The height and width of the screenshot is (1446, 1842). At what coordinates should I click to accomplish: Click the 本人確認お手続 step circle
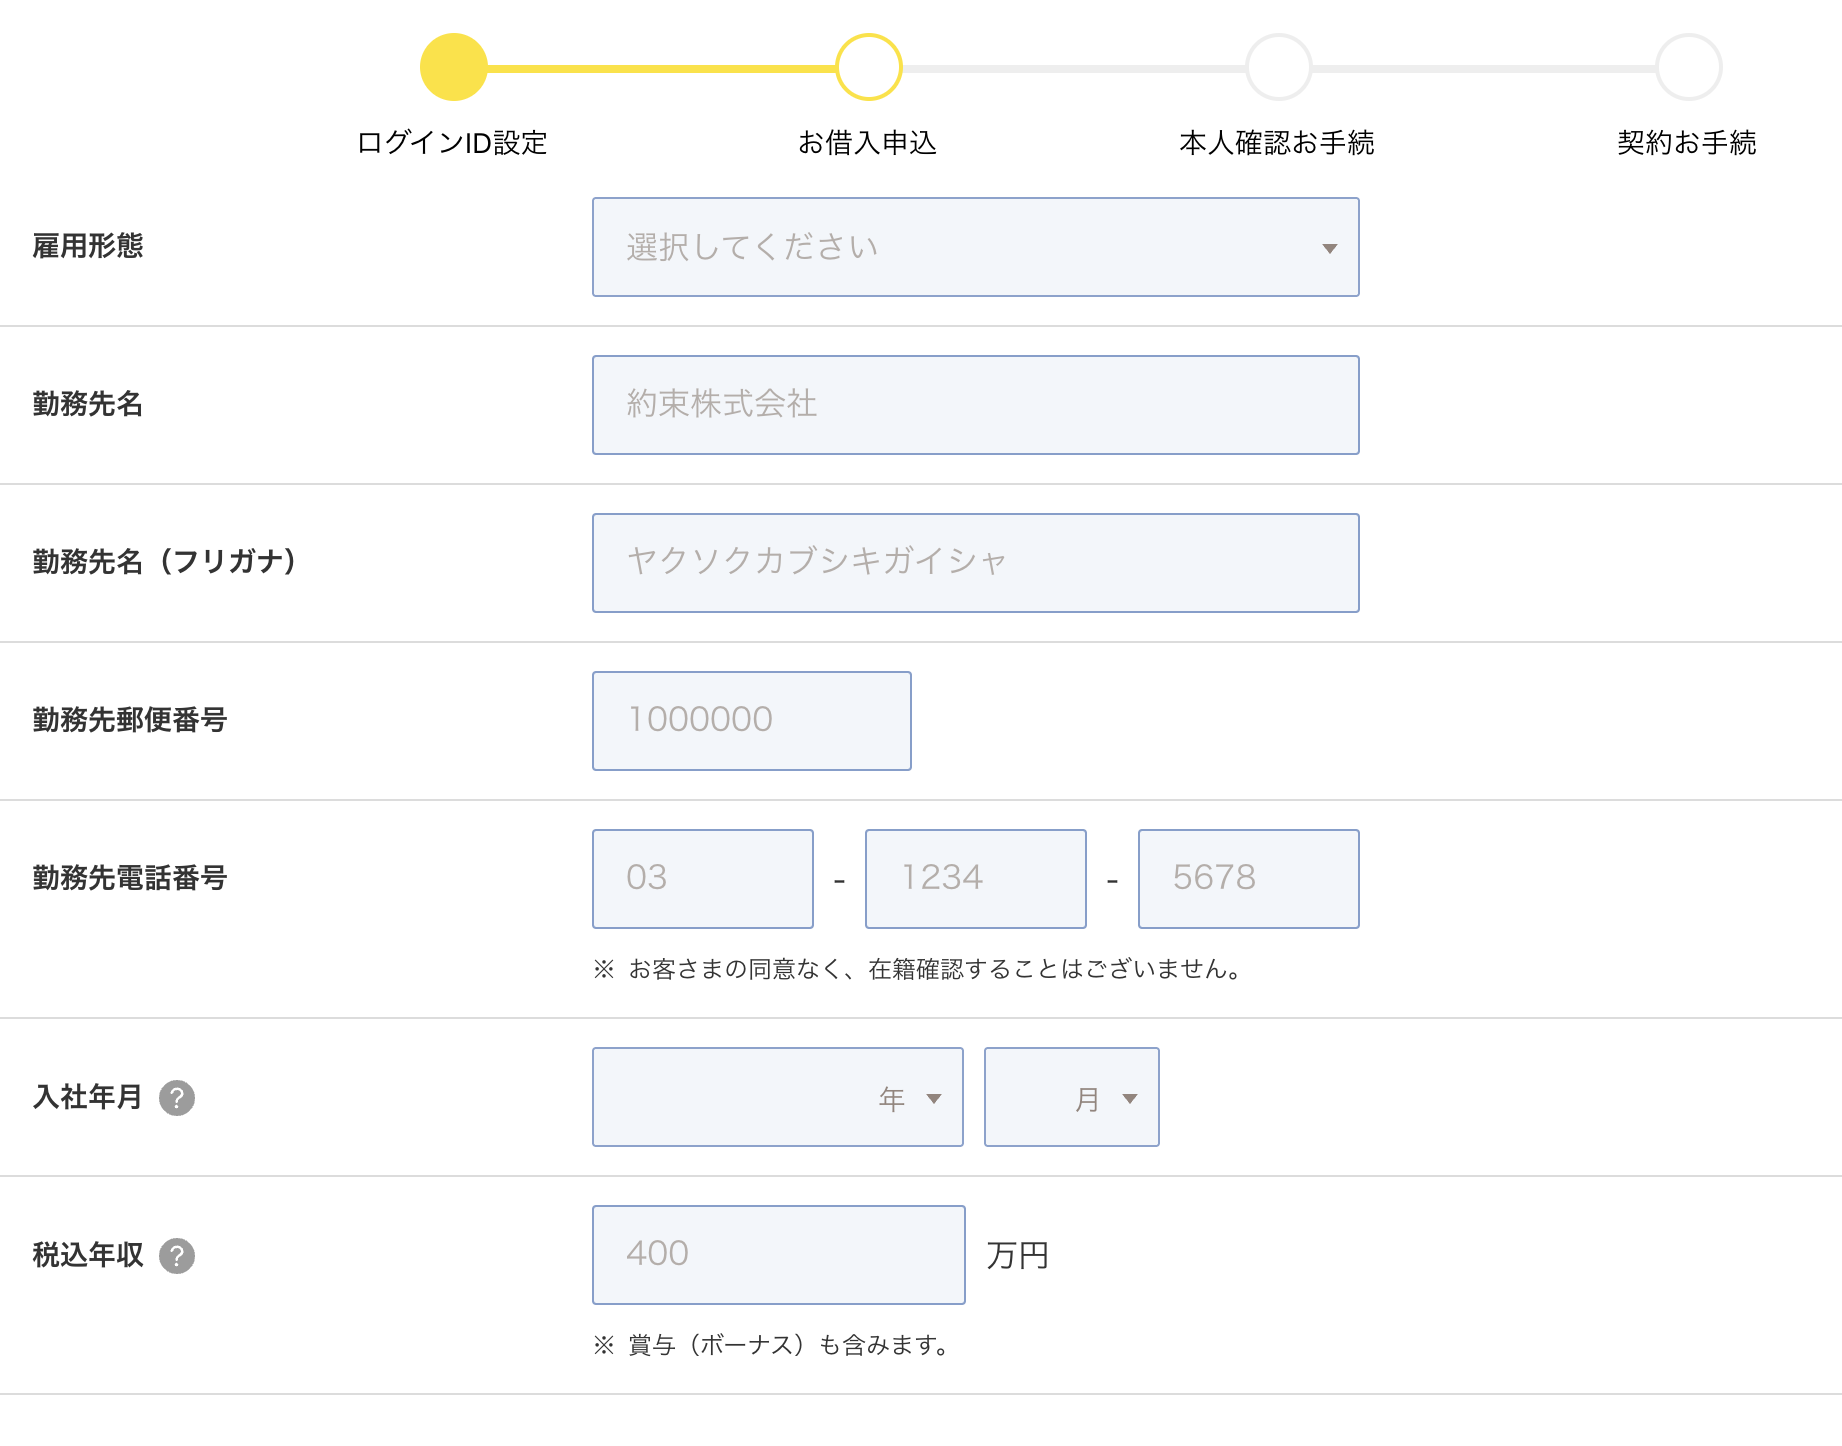click(x=1278, y=67)
